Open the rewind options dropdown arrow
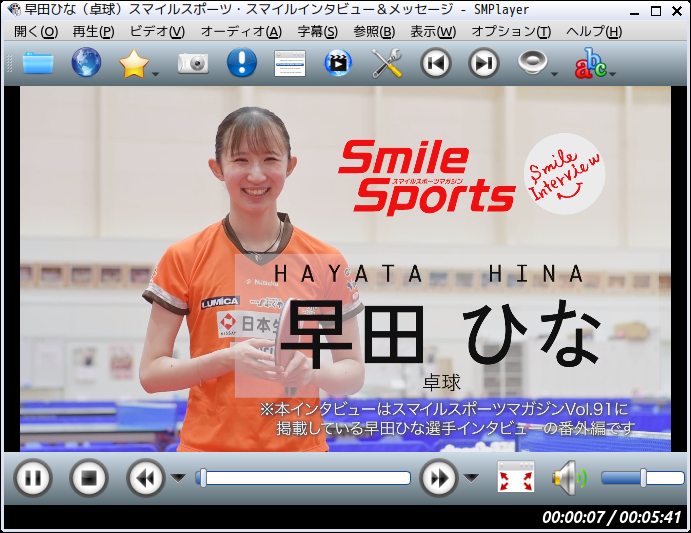 coord(178,478)
